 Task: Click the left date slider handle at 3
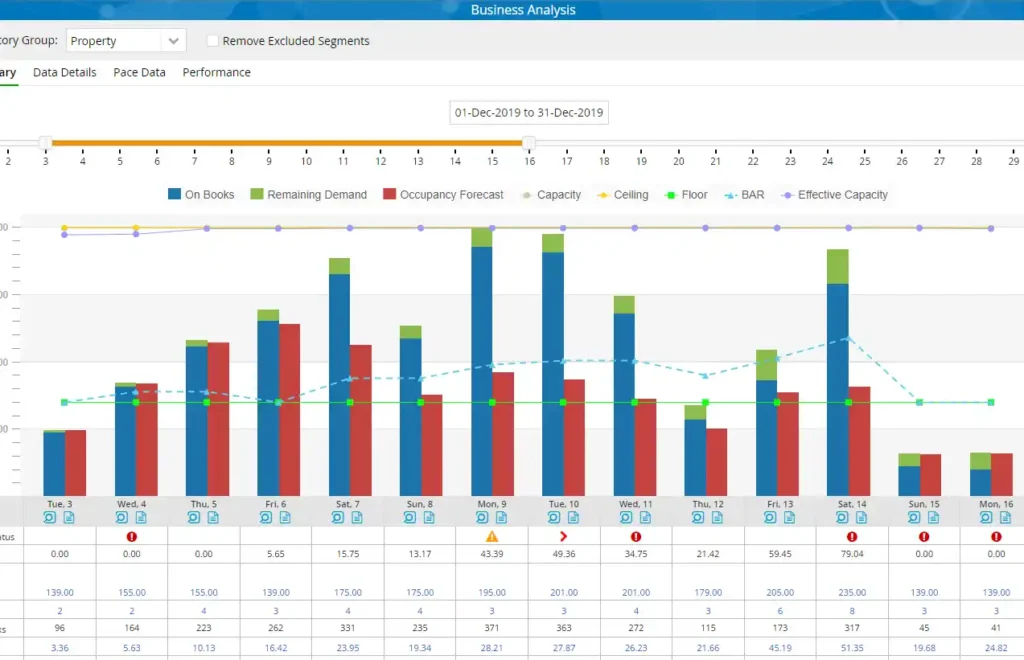(x=45, y=142)
